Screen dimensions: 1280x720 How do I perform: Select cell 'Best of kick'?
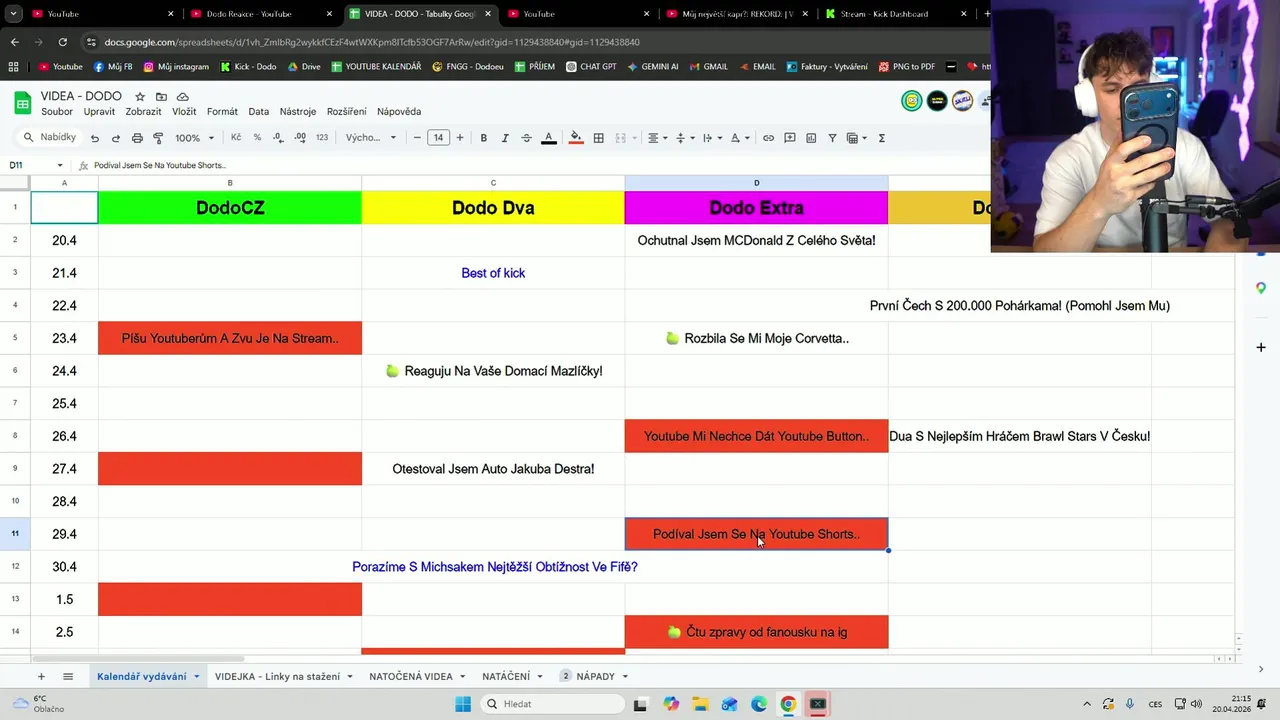click(x=493, y=273)
